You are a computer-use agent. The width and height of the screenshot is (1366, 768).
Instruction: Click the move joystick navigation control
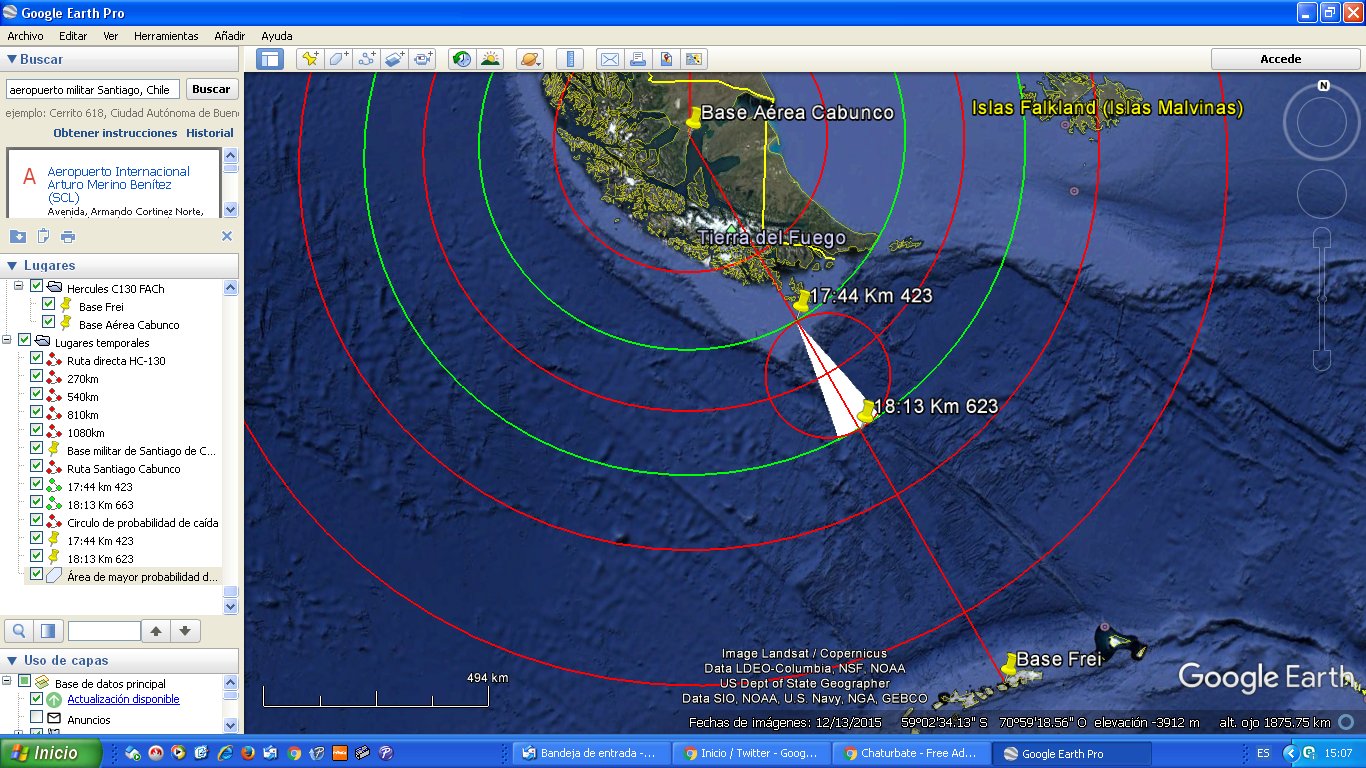click(1322, 194)
